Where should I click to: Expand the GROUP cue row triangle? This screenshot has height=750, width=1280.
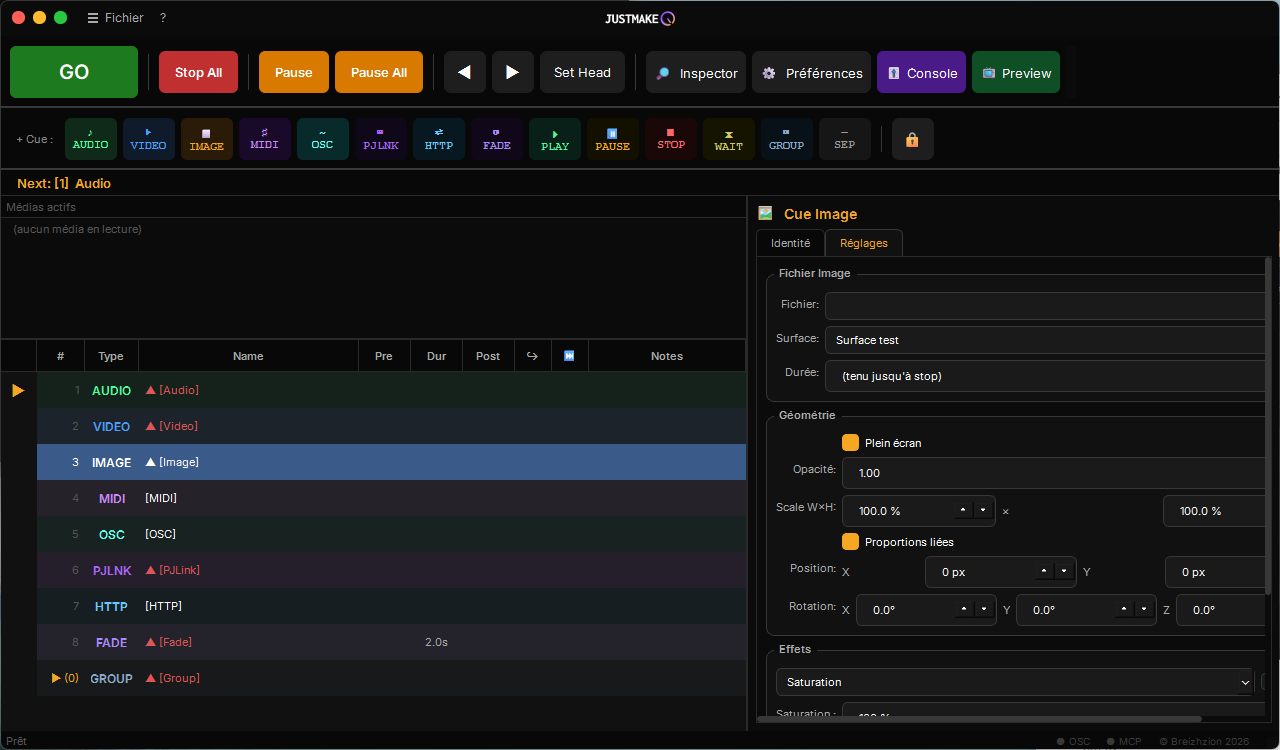coord(57,678)
